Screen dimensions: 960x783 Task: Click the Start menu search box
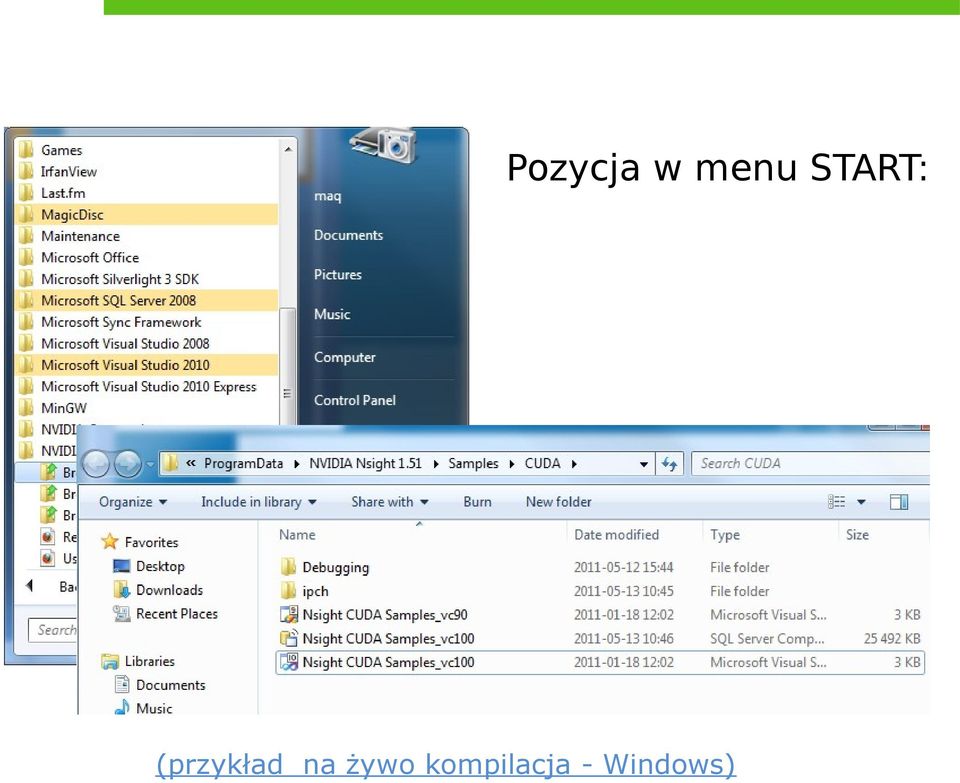point(53,630)
